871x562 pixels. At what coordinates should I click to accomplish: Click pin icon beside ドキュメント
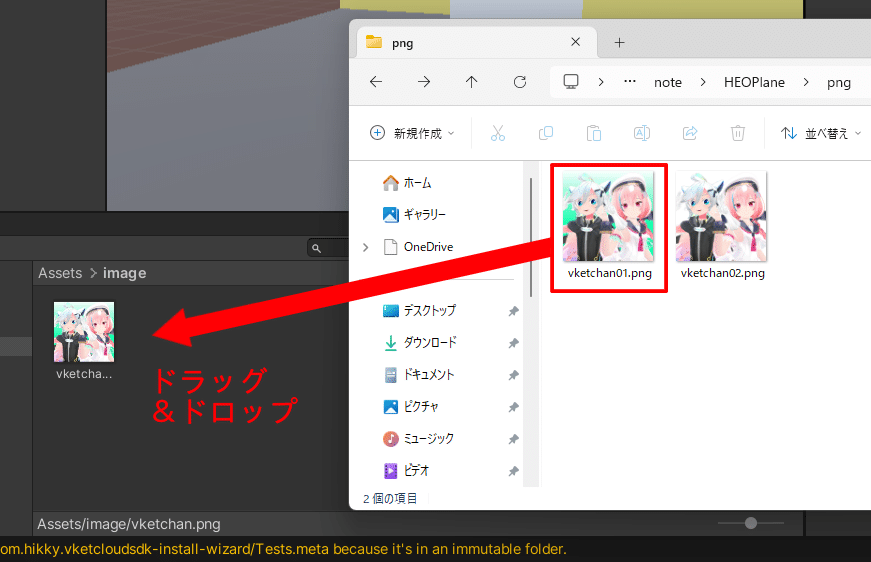(513, 376)
